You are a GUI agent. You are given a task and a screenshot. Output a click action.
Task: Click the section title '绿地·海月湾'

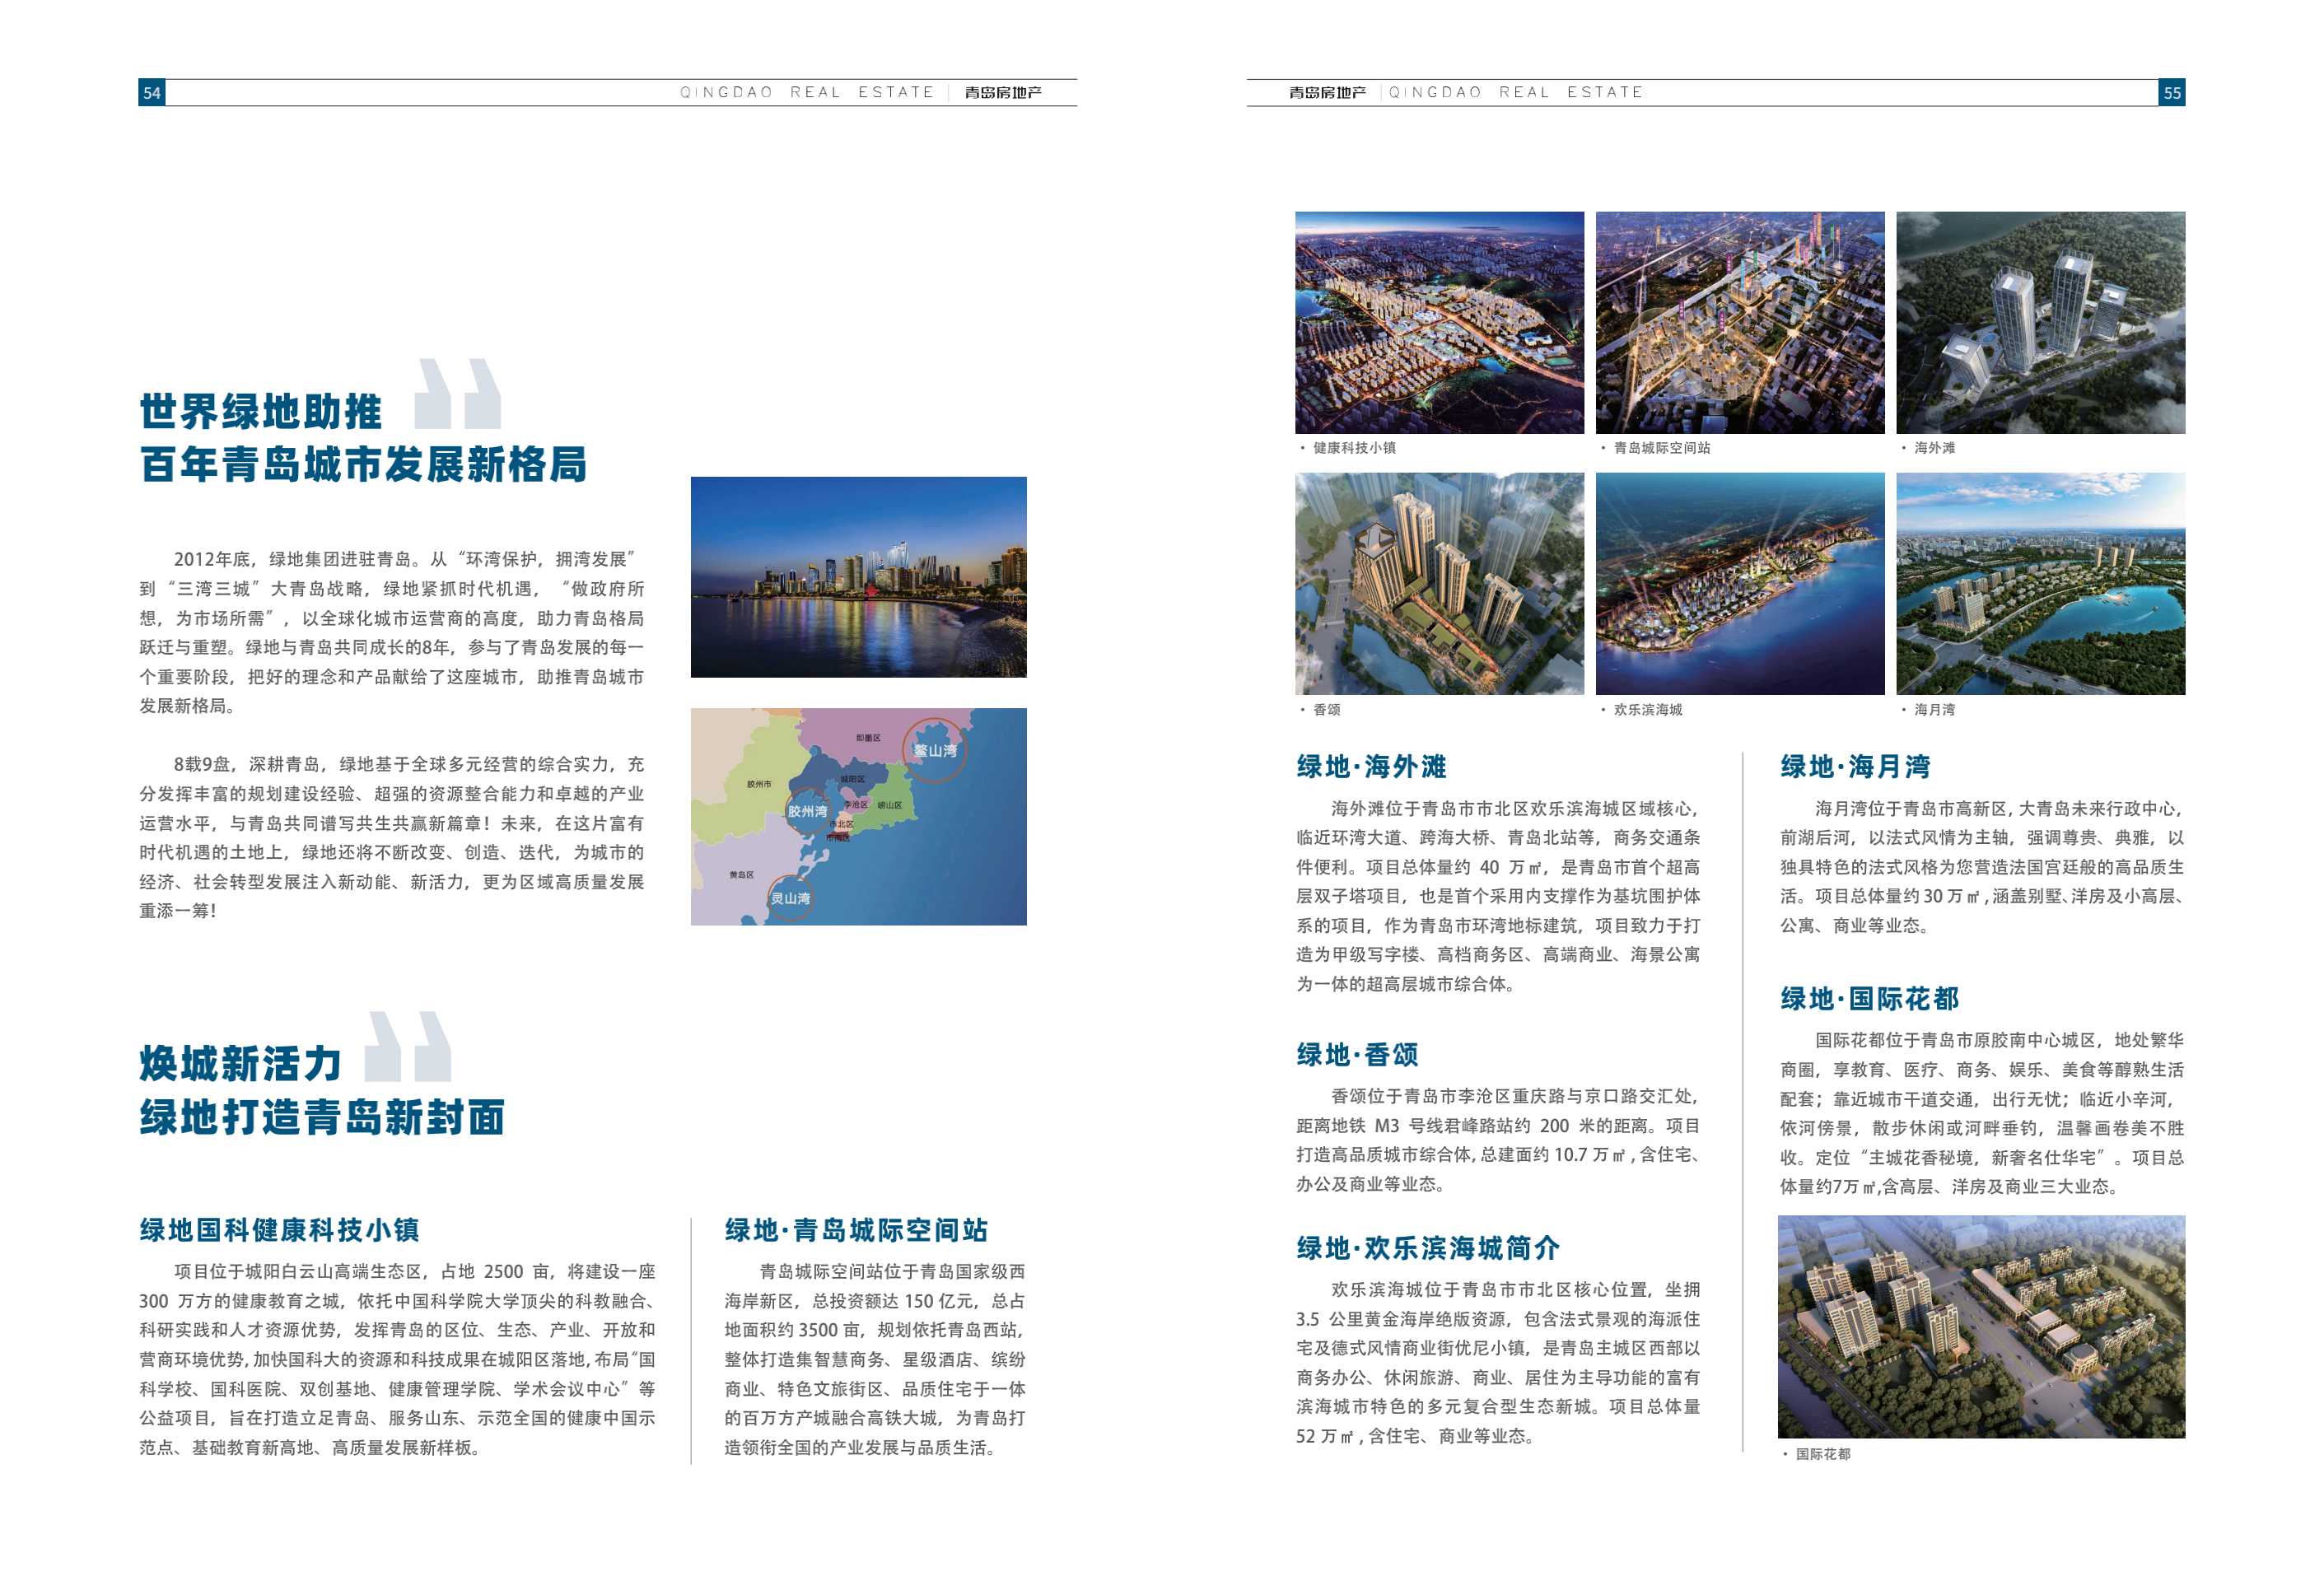point(1855,767)
